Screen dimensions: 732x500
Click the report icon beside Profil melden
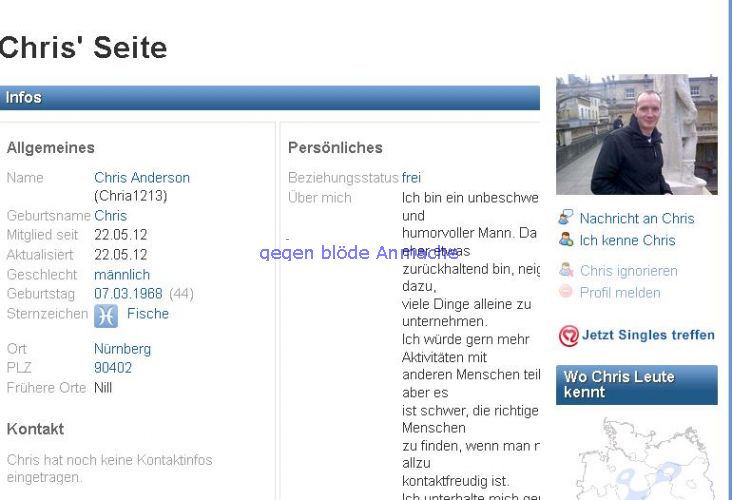pos(566,292)
